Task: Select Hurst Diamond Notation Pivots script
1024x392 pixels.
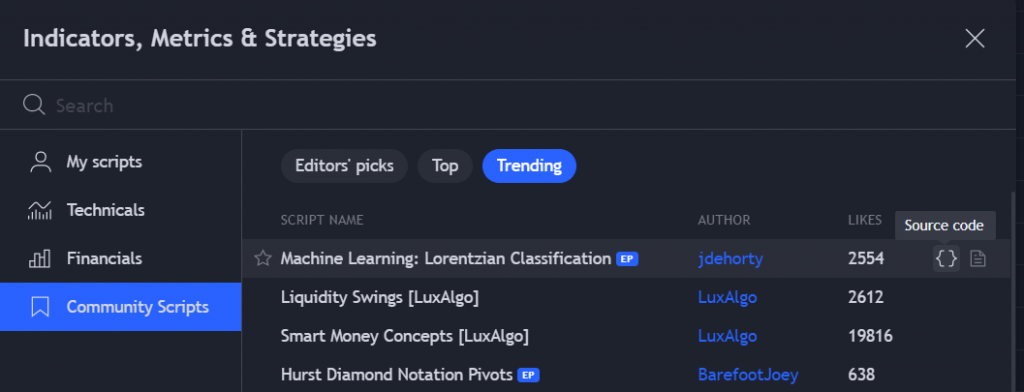Action: (x=396, y=375)
